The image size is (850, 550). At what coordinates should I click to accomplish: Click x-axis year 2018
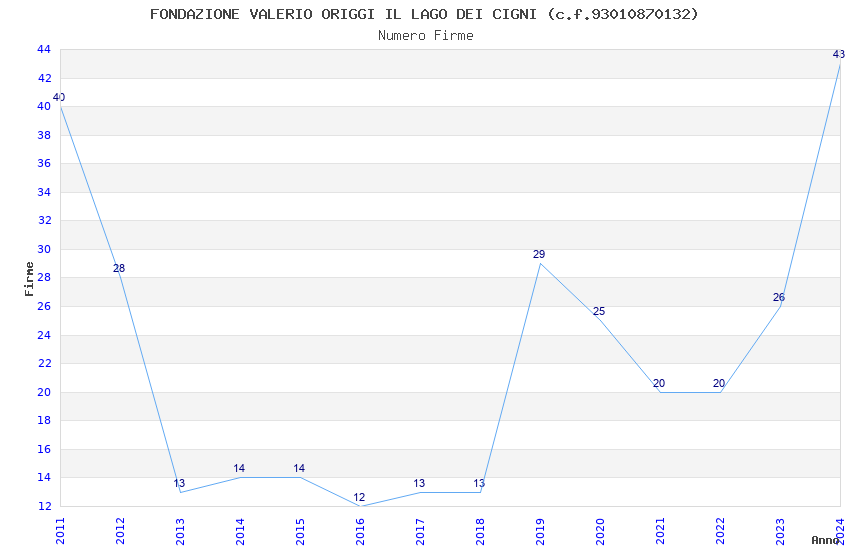480,531
